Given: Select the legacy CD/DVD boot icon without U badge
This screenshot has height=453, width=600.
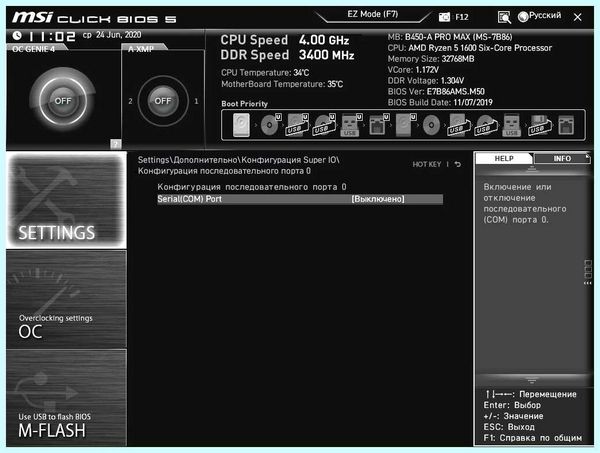Looking at the screenshot, I should (431, 125).
